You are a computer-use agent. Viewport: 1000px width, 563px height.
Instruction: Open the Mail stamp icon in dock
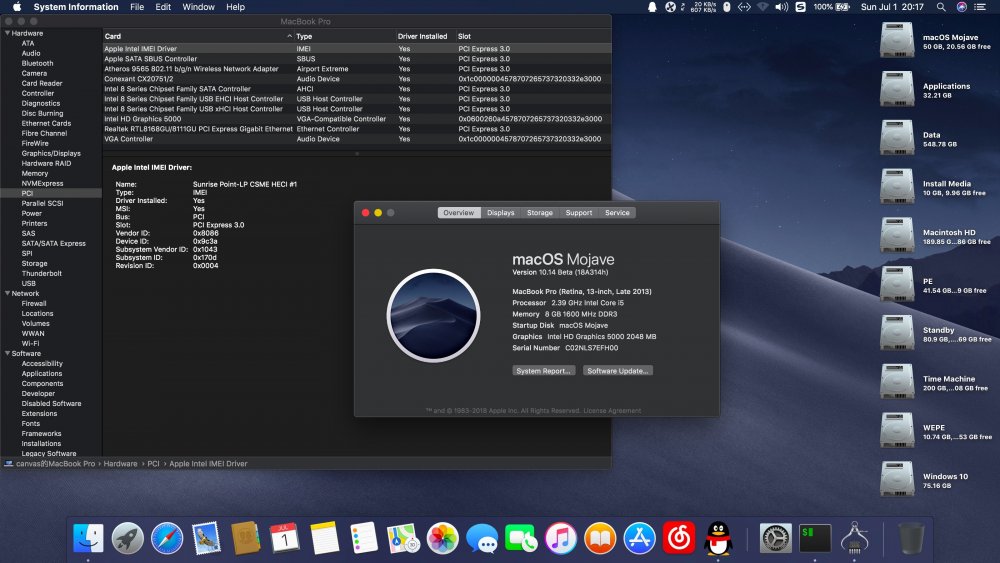[206, 538]
